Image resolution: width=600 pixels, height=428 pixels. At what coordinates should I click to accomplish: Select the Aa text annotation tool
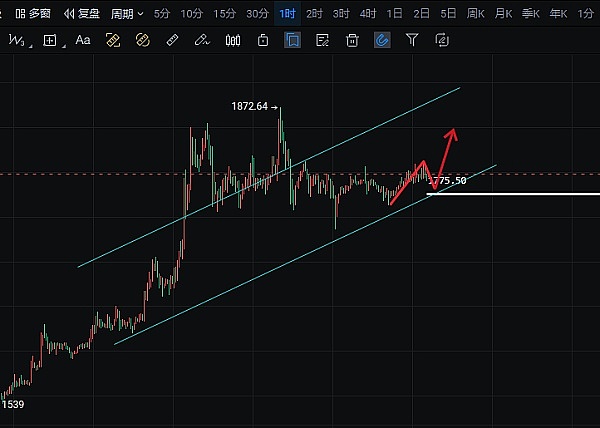[x=83, y=40]
